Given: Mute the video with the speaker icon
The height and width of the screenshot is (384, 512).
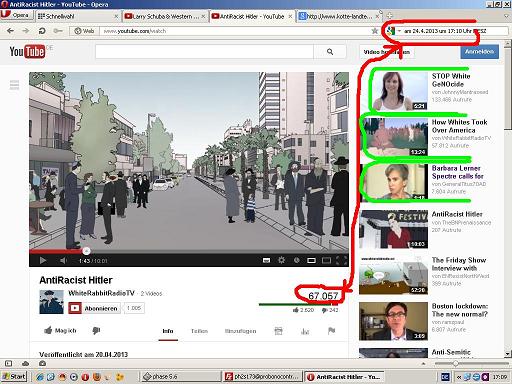Looking at the screenshot, I should 63,260.
